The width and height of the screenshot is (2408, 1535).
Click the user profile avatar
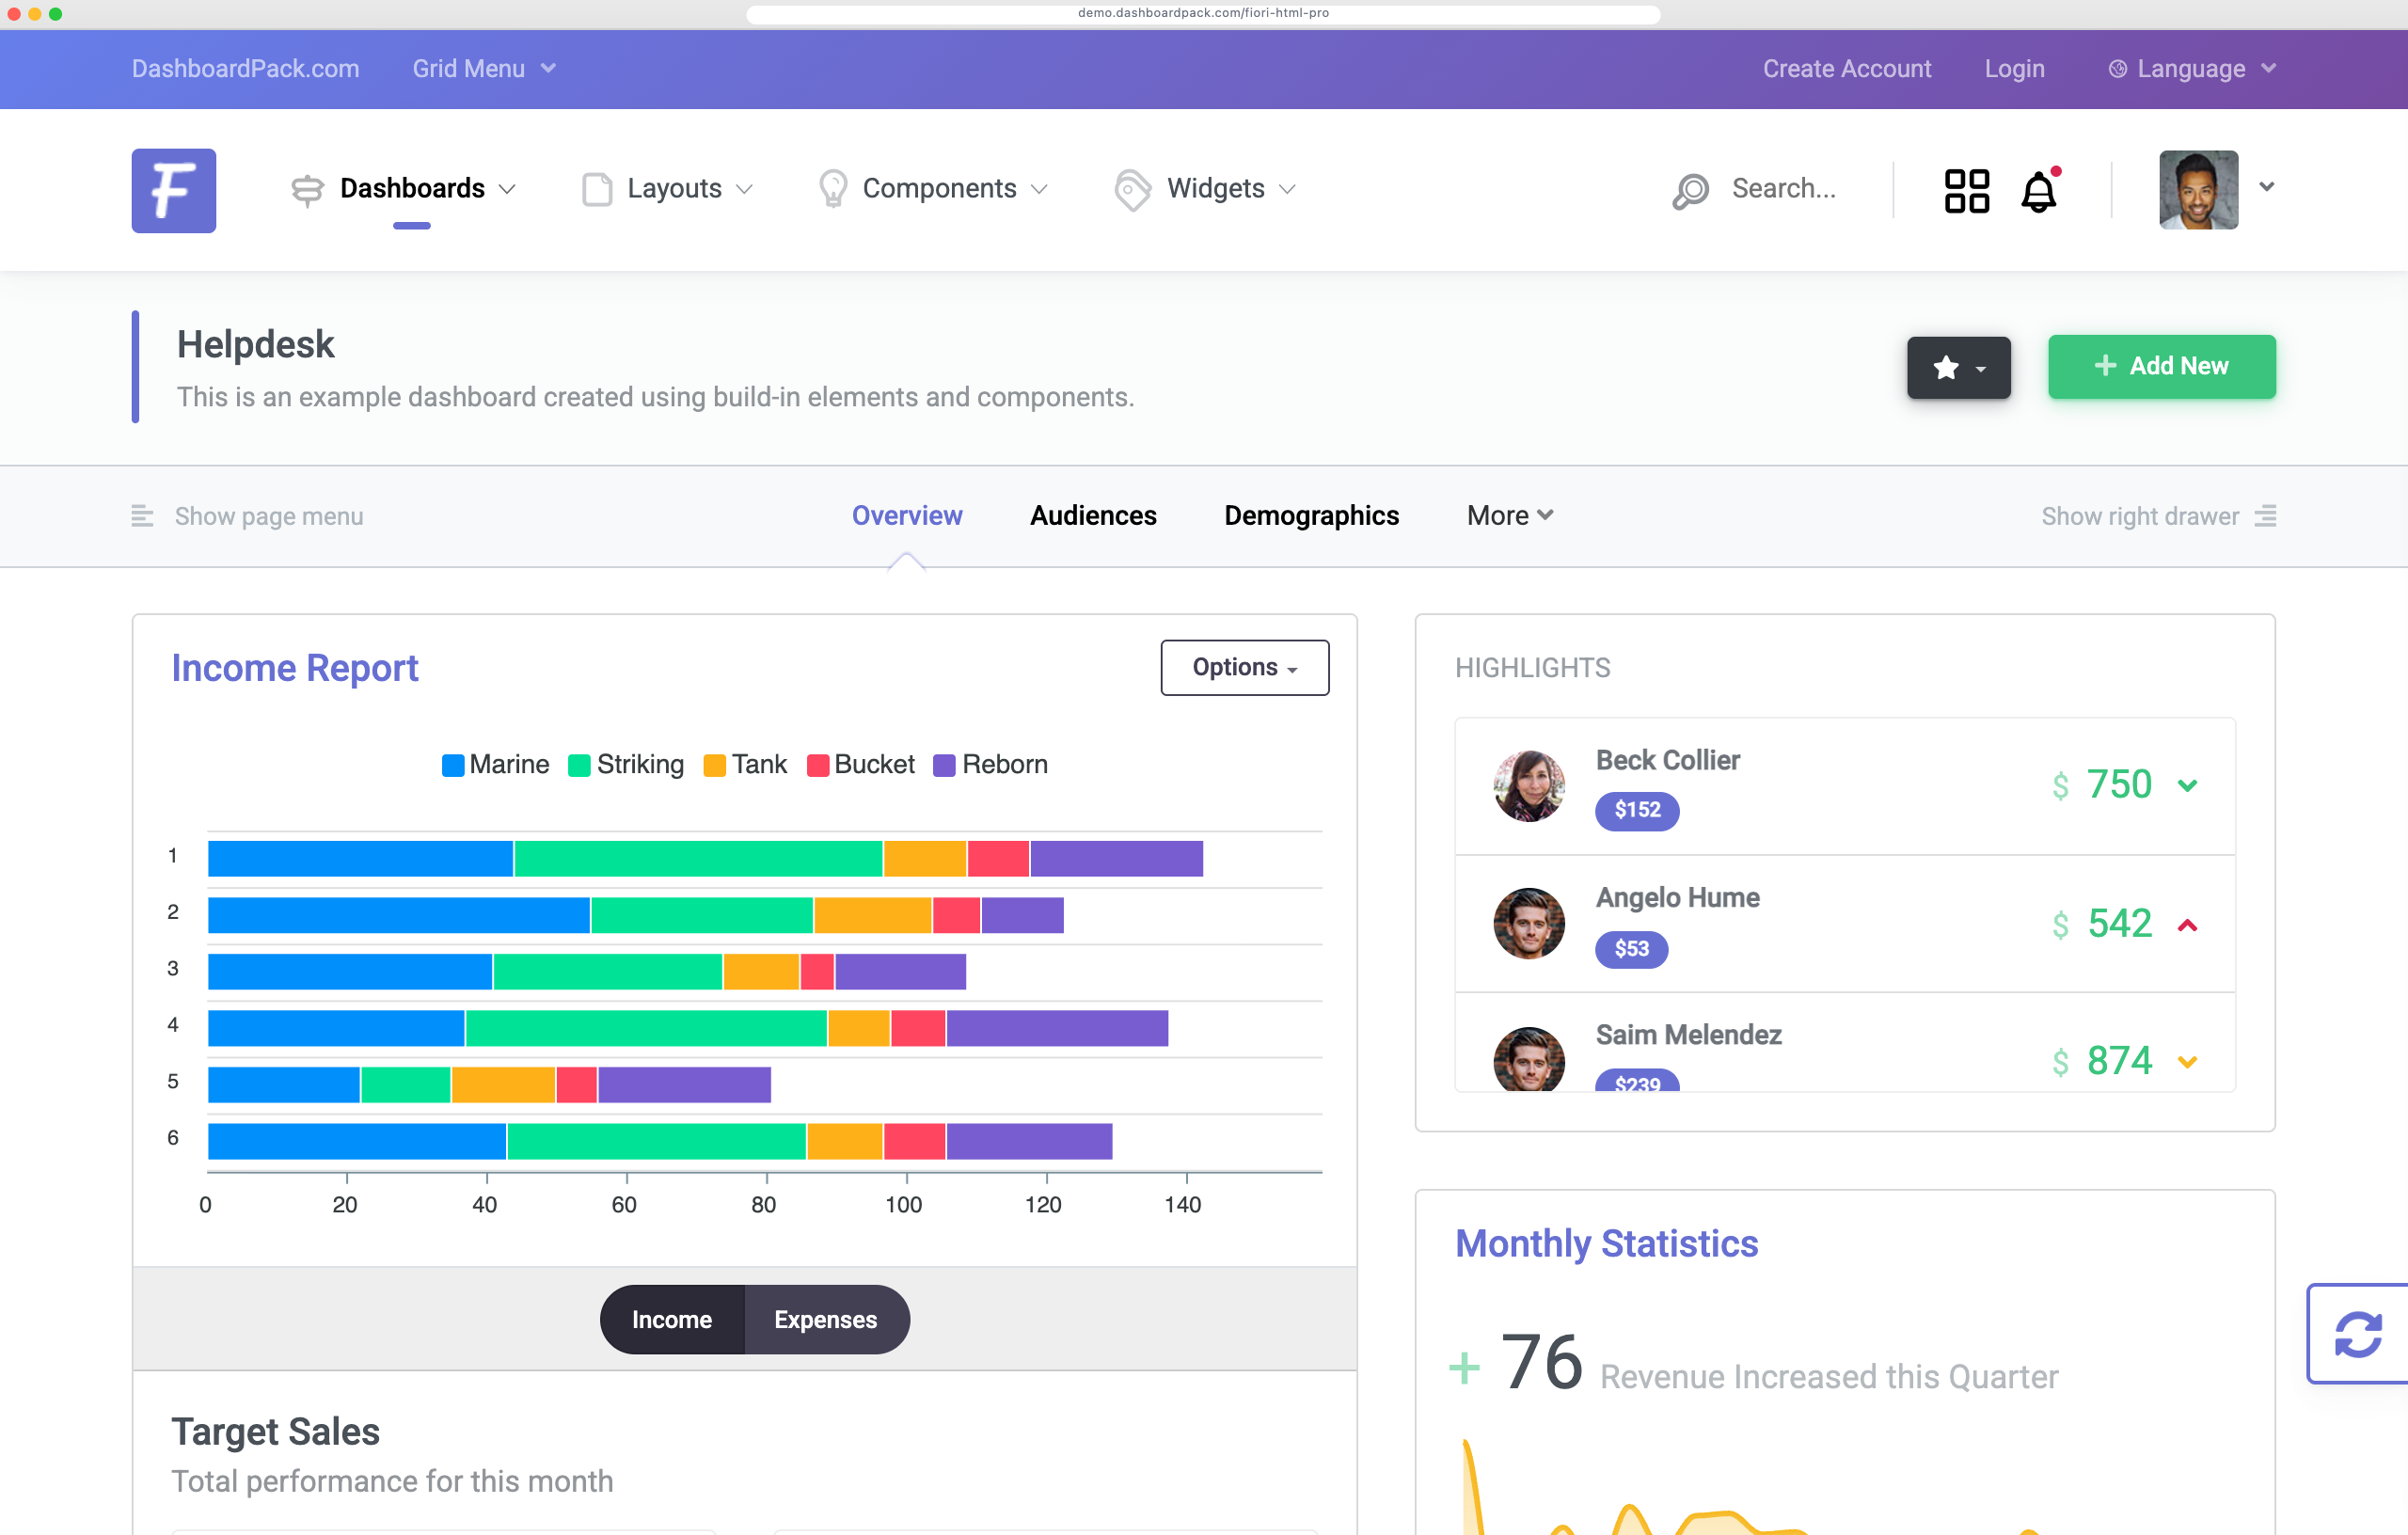click(x=2198, y=190)
